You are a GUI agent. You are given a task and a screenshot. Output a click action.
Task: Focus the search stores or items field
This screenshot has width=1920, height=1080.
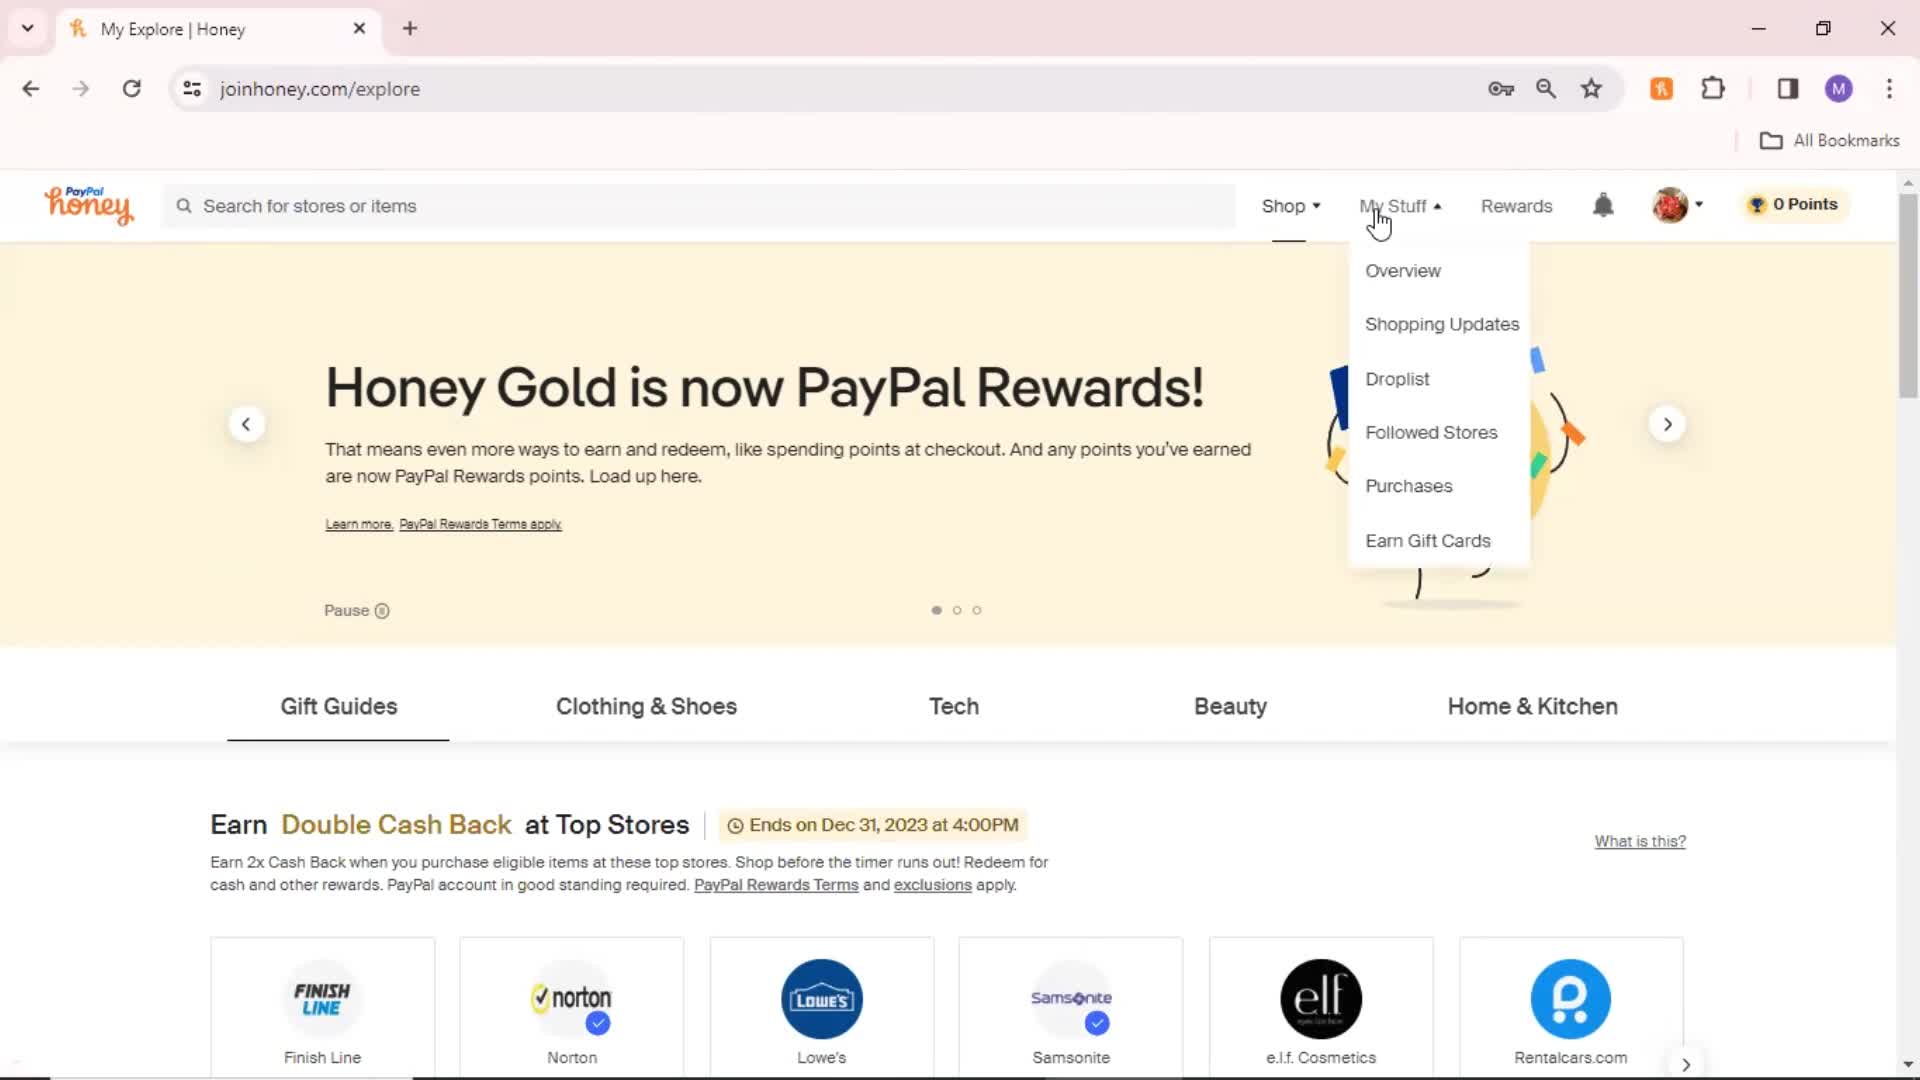(698, 206)
